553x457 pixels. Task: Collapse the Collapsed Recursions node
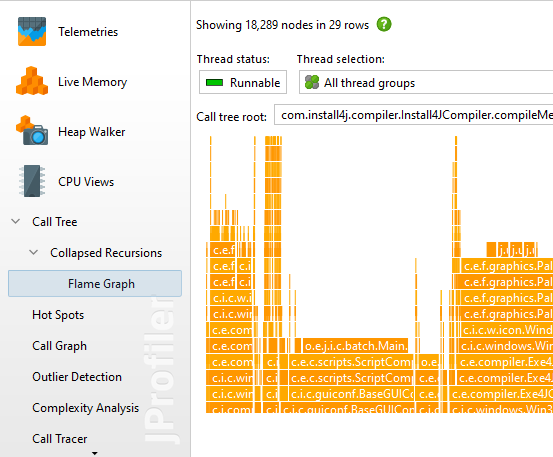34,252
